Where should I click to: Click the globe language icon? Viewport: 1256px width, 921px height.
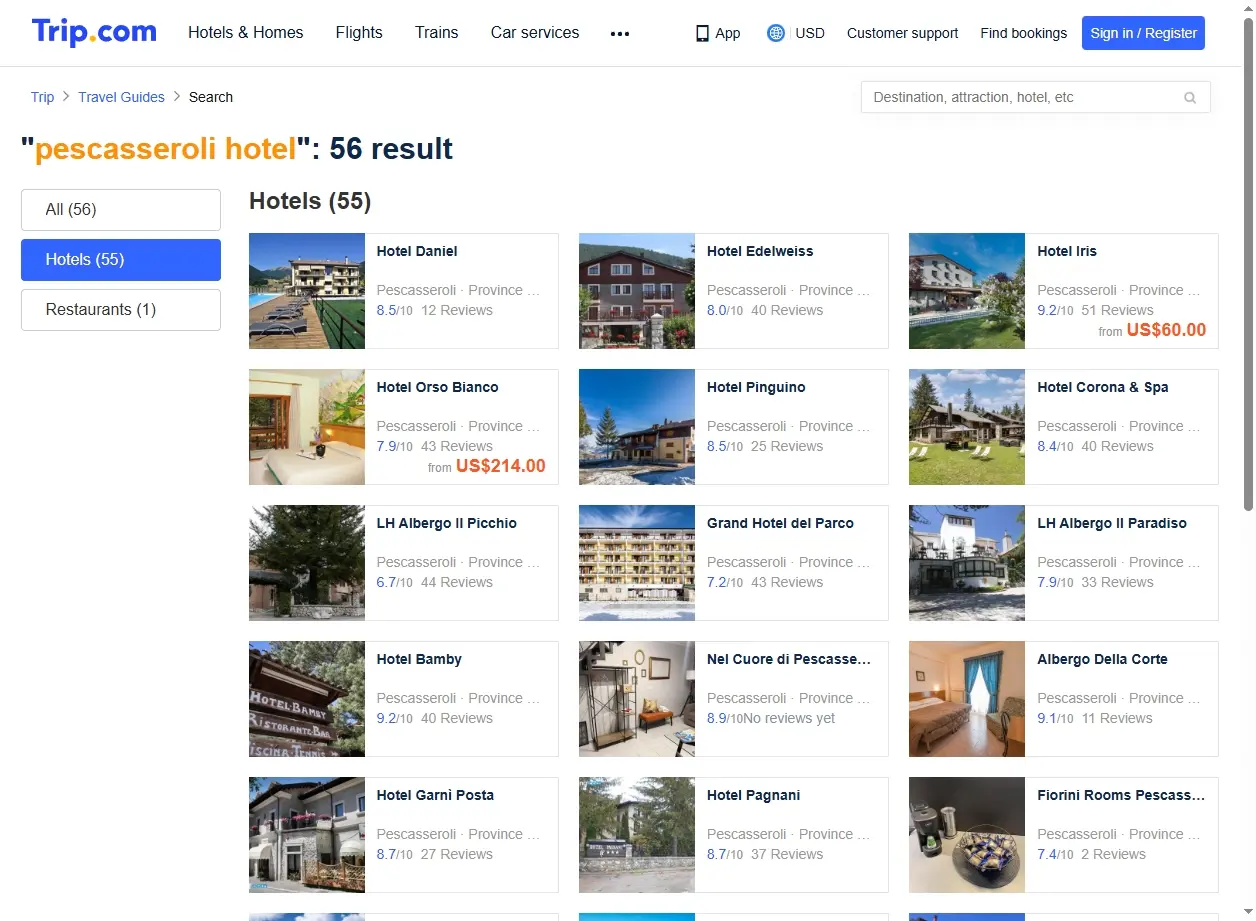click(775, 33)
